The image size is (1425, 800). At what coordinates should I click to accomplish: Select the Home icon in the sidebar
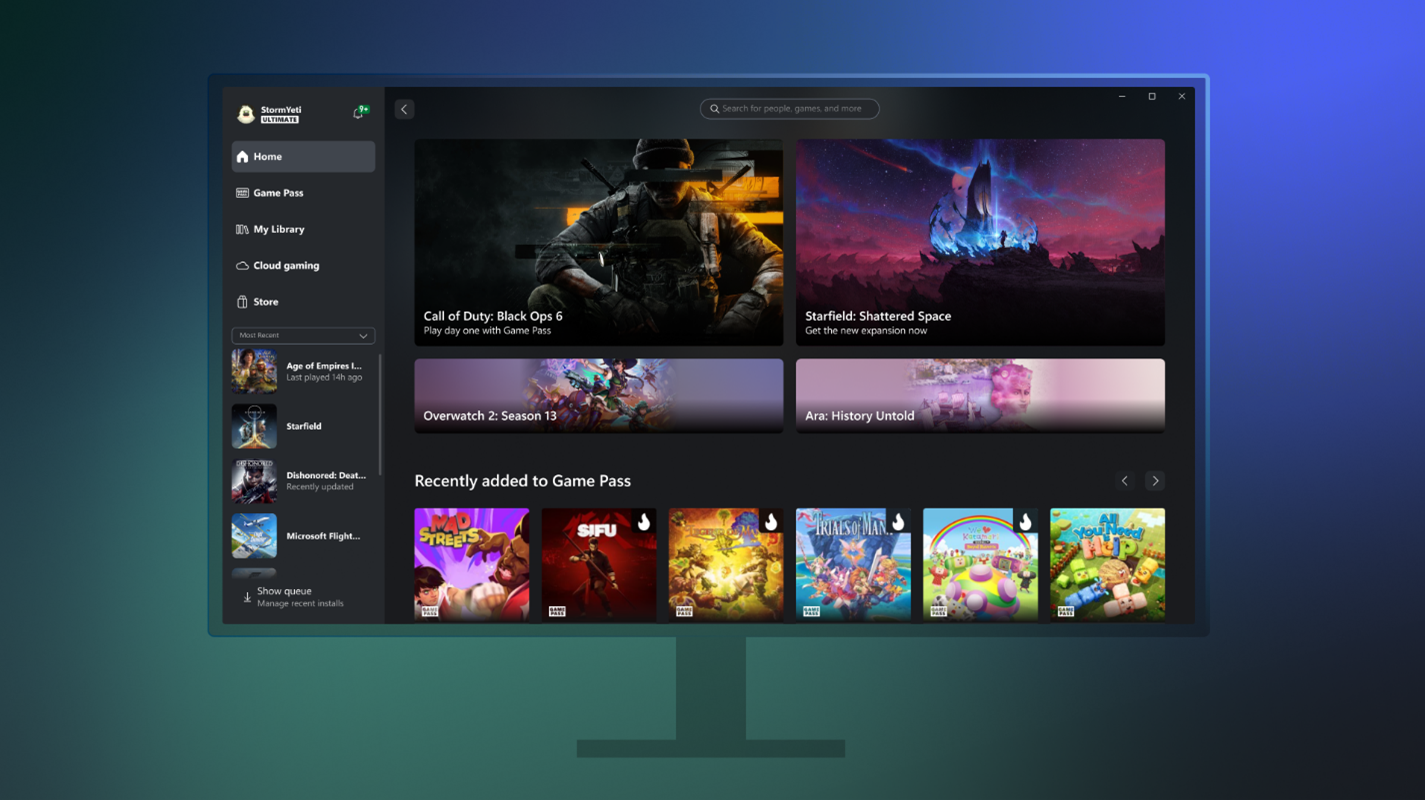pyautogui.click(x=242, y=156)
